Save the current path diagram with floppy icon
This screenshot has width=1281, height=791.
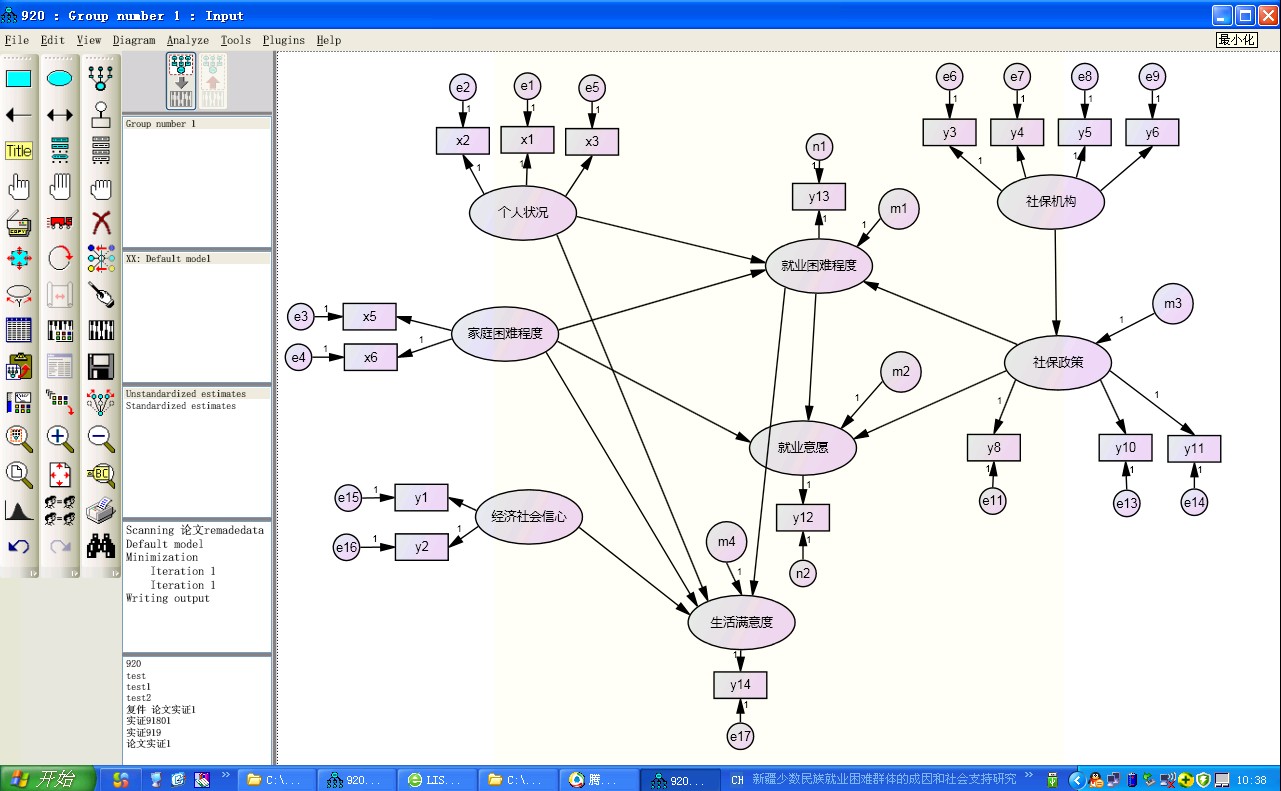pyautogui.click(x=100, y=366)
